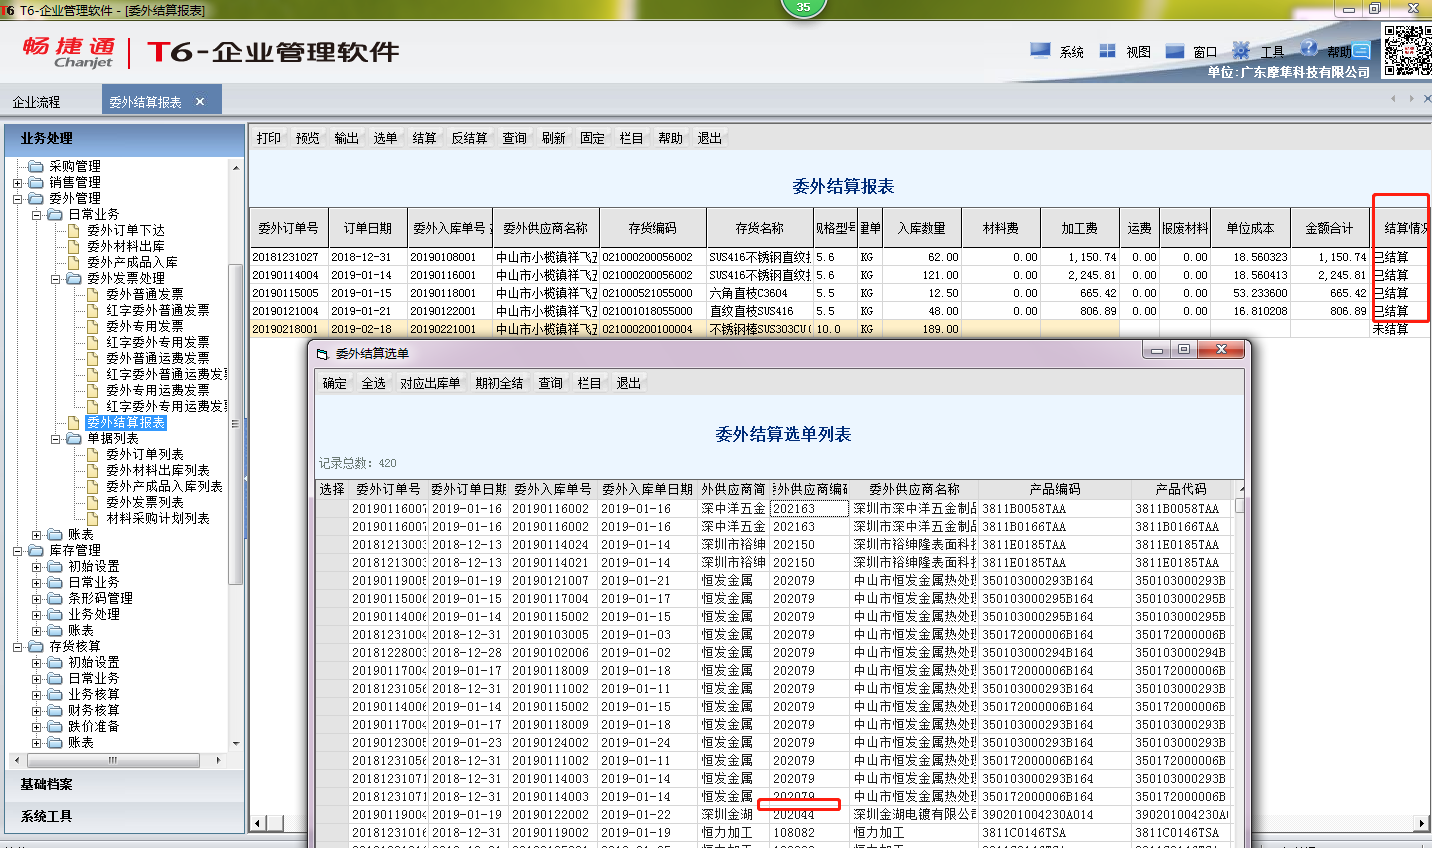Collapse the 库存管理 tree node
The width and height of the screenshot is (1432, 848).
[x=17, y=551]
